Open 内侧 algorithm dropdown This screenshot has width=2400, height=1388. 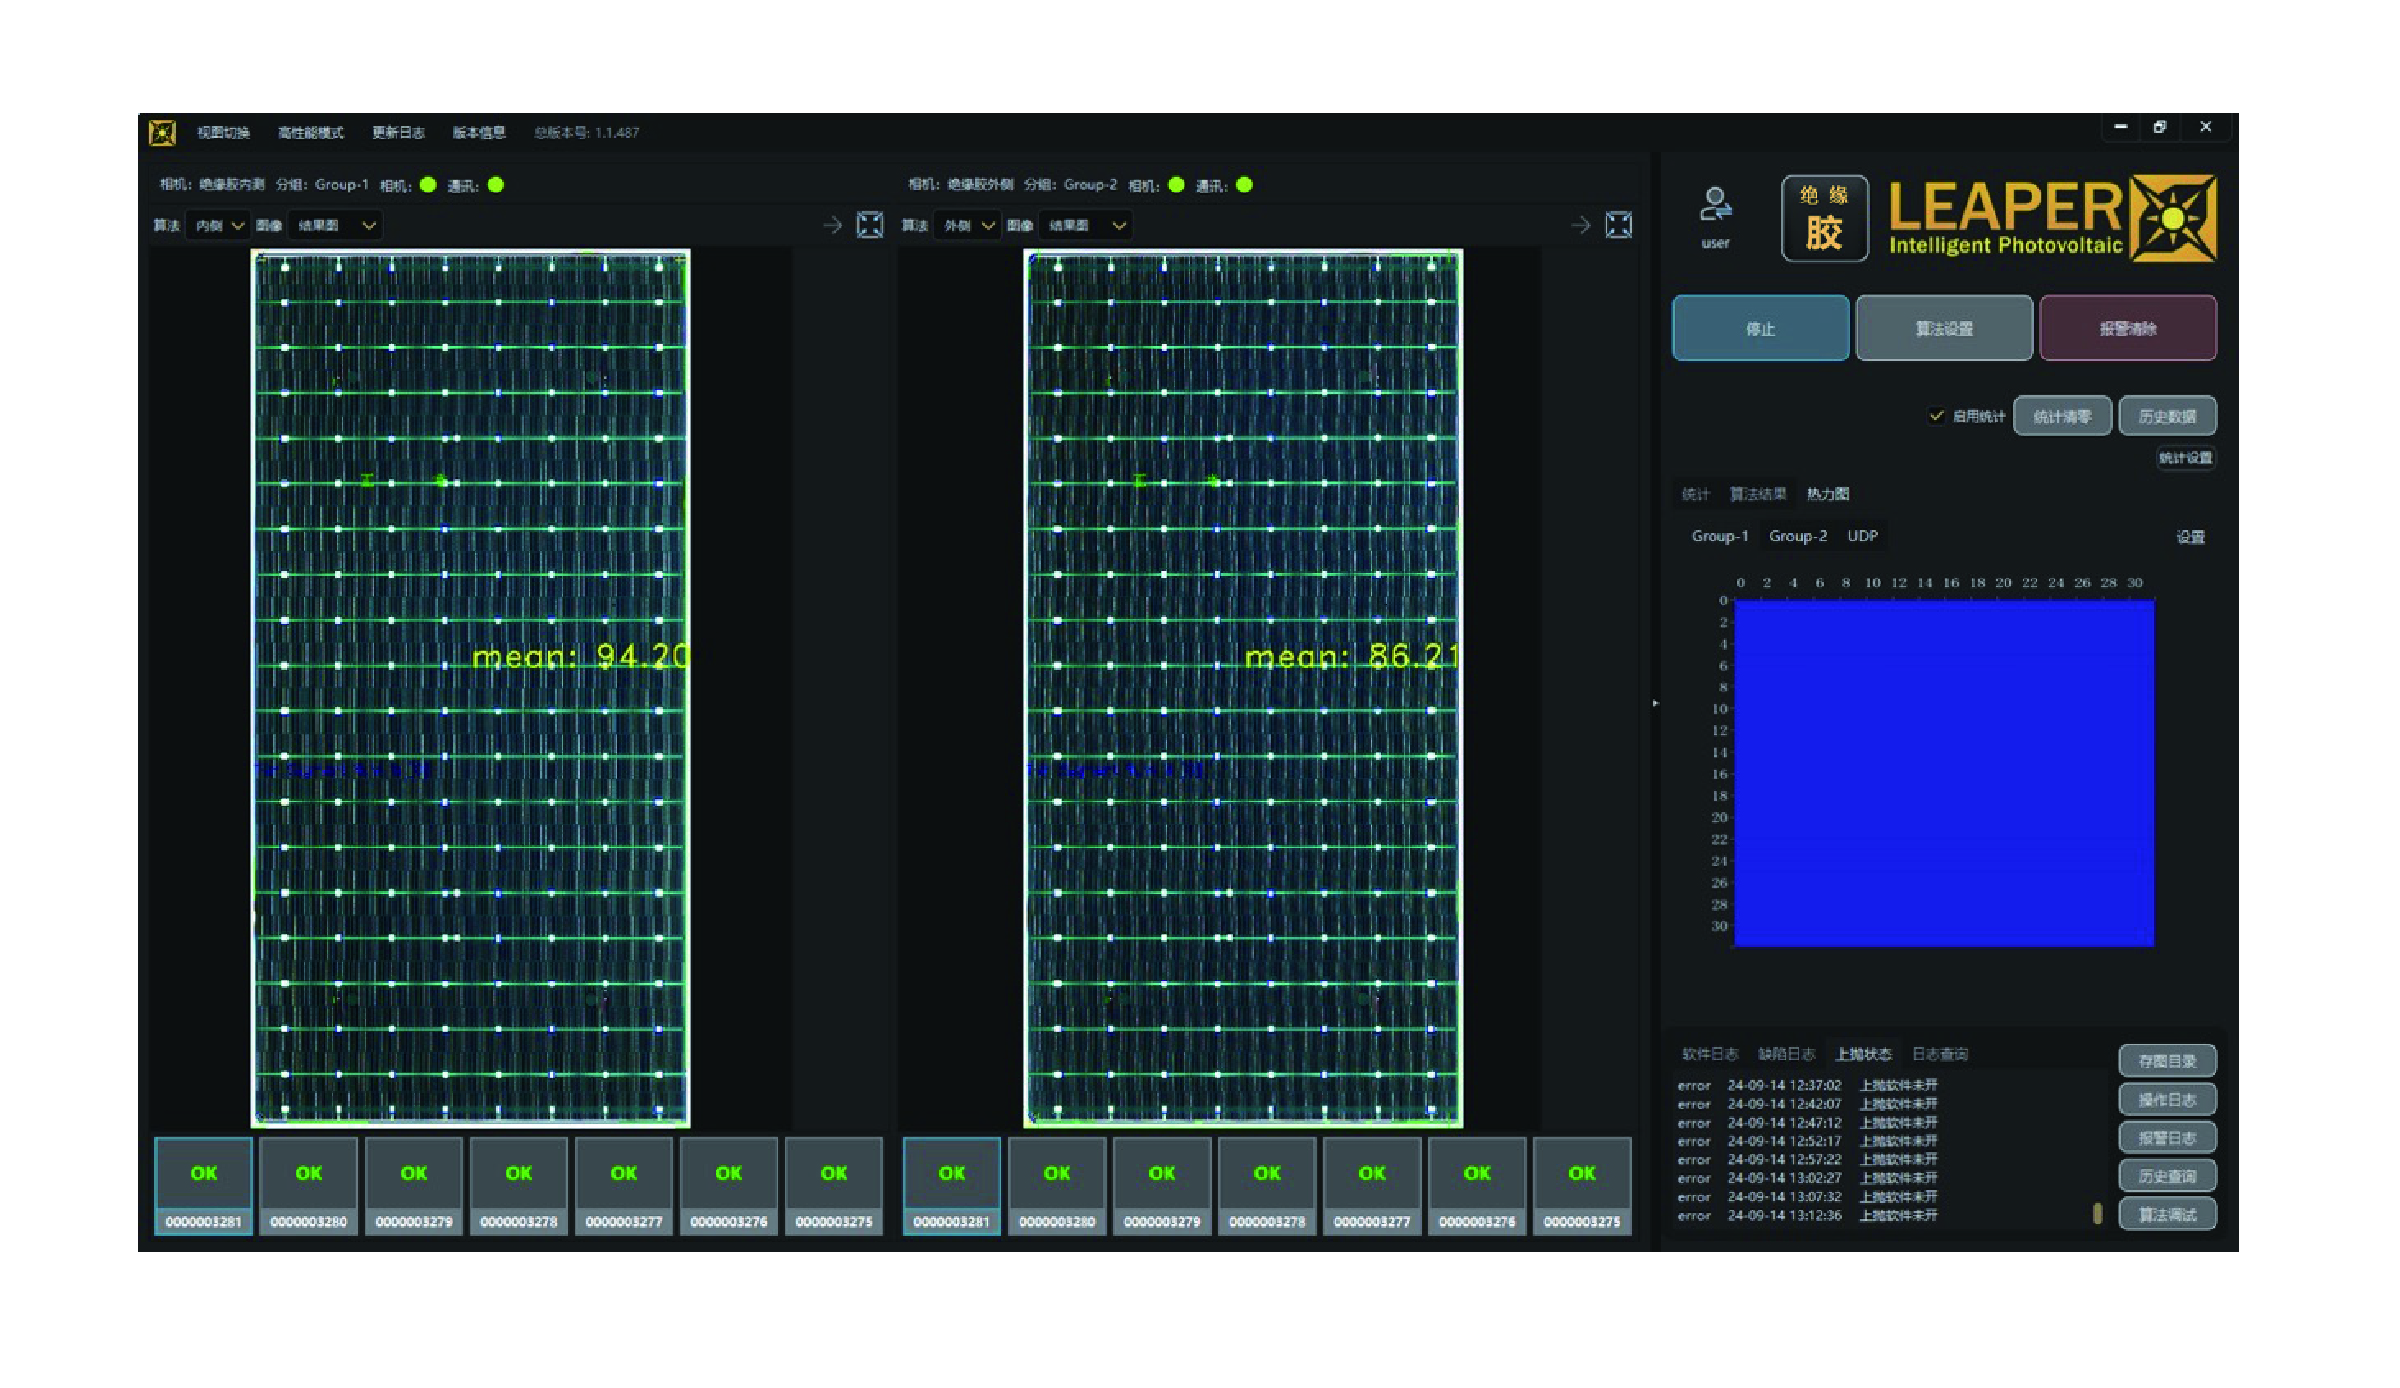tap(219, 225)
